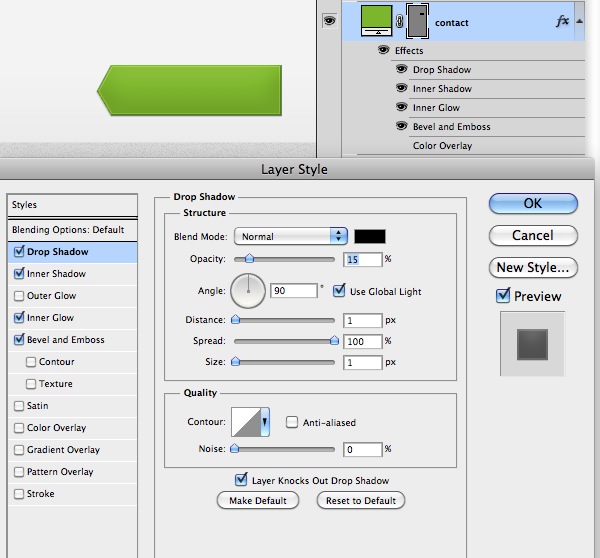Viewport: 600px width, 558px height.
Task: Enable the Anti-aliased checkbox
Action: [292, 422]
